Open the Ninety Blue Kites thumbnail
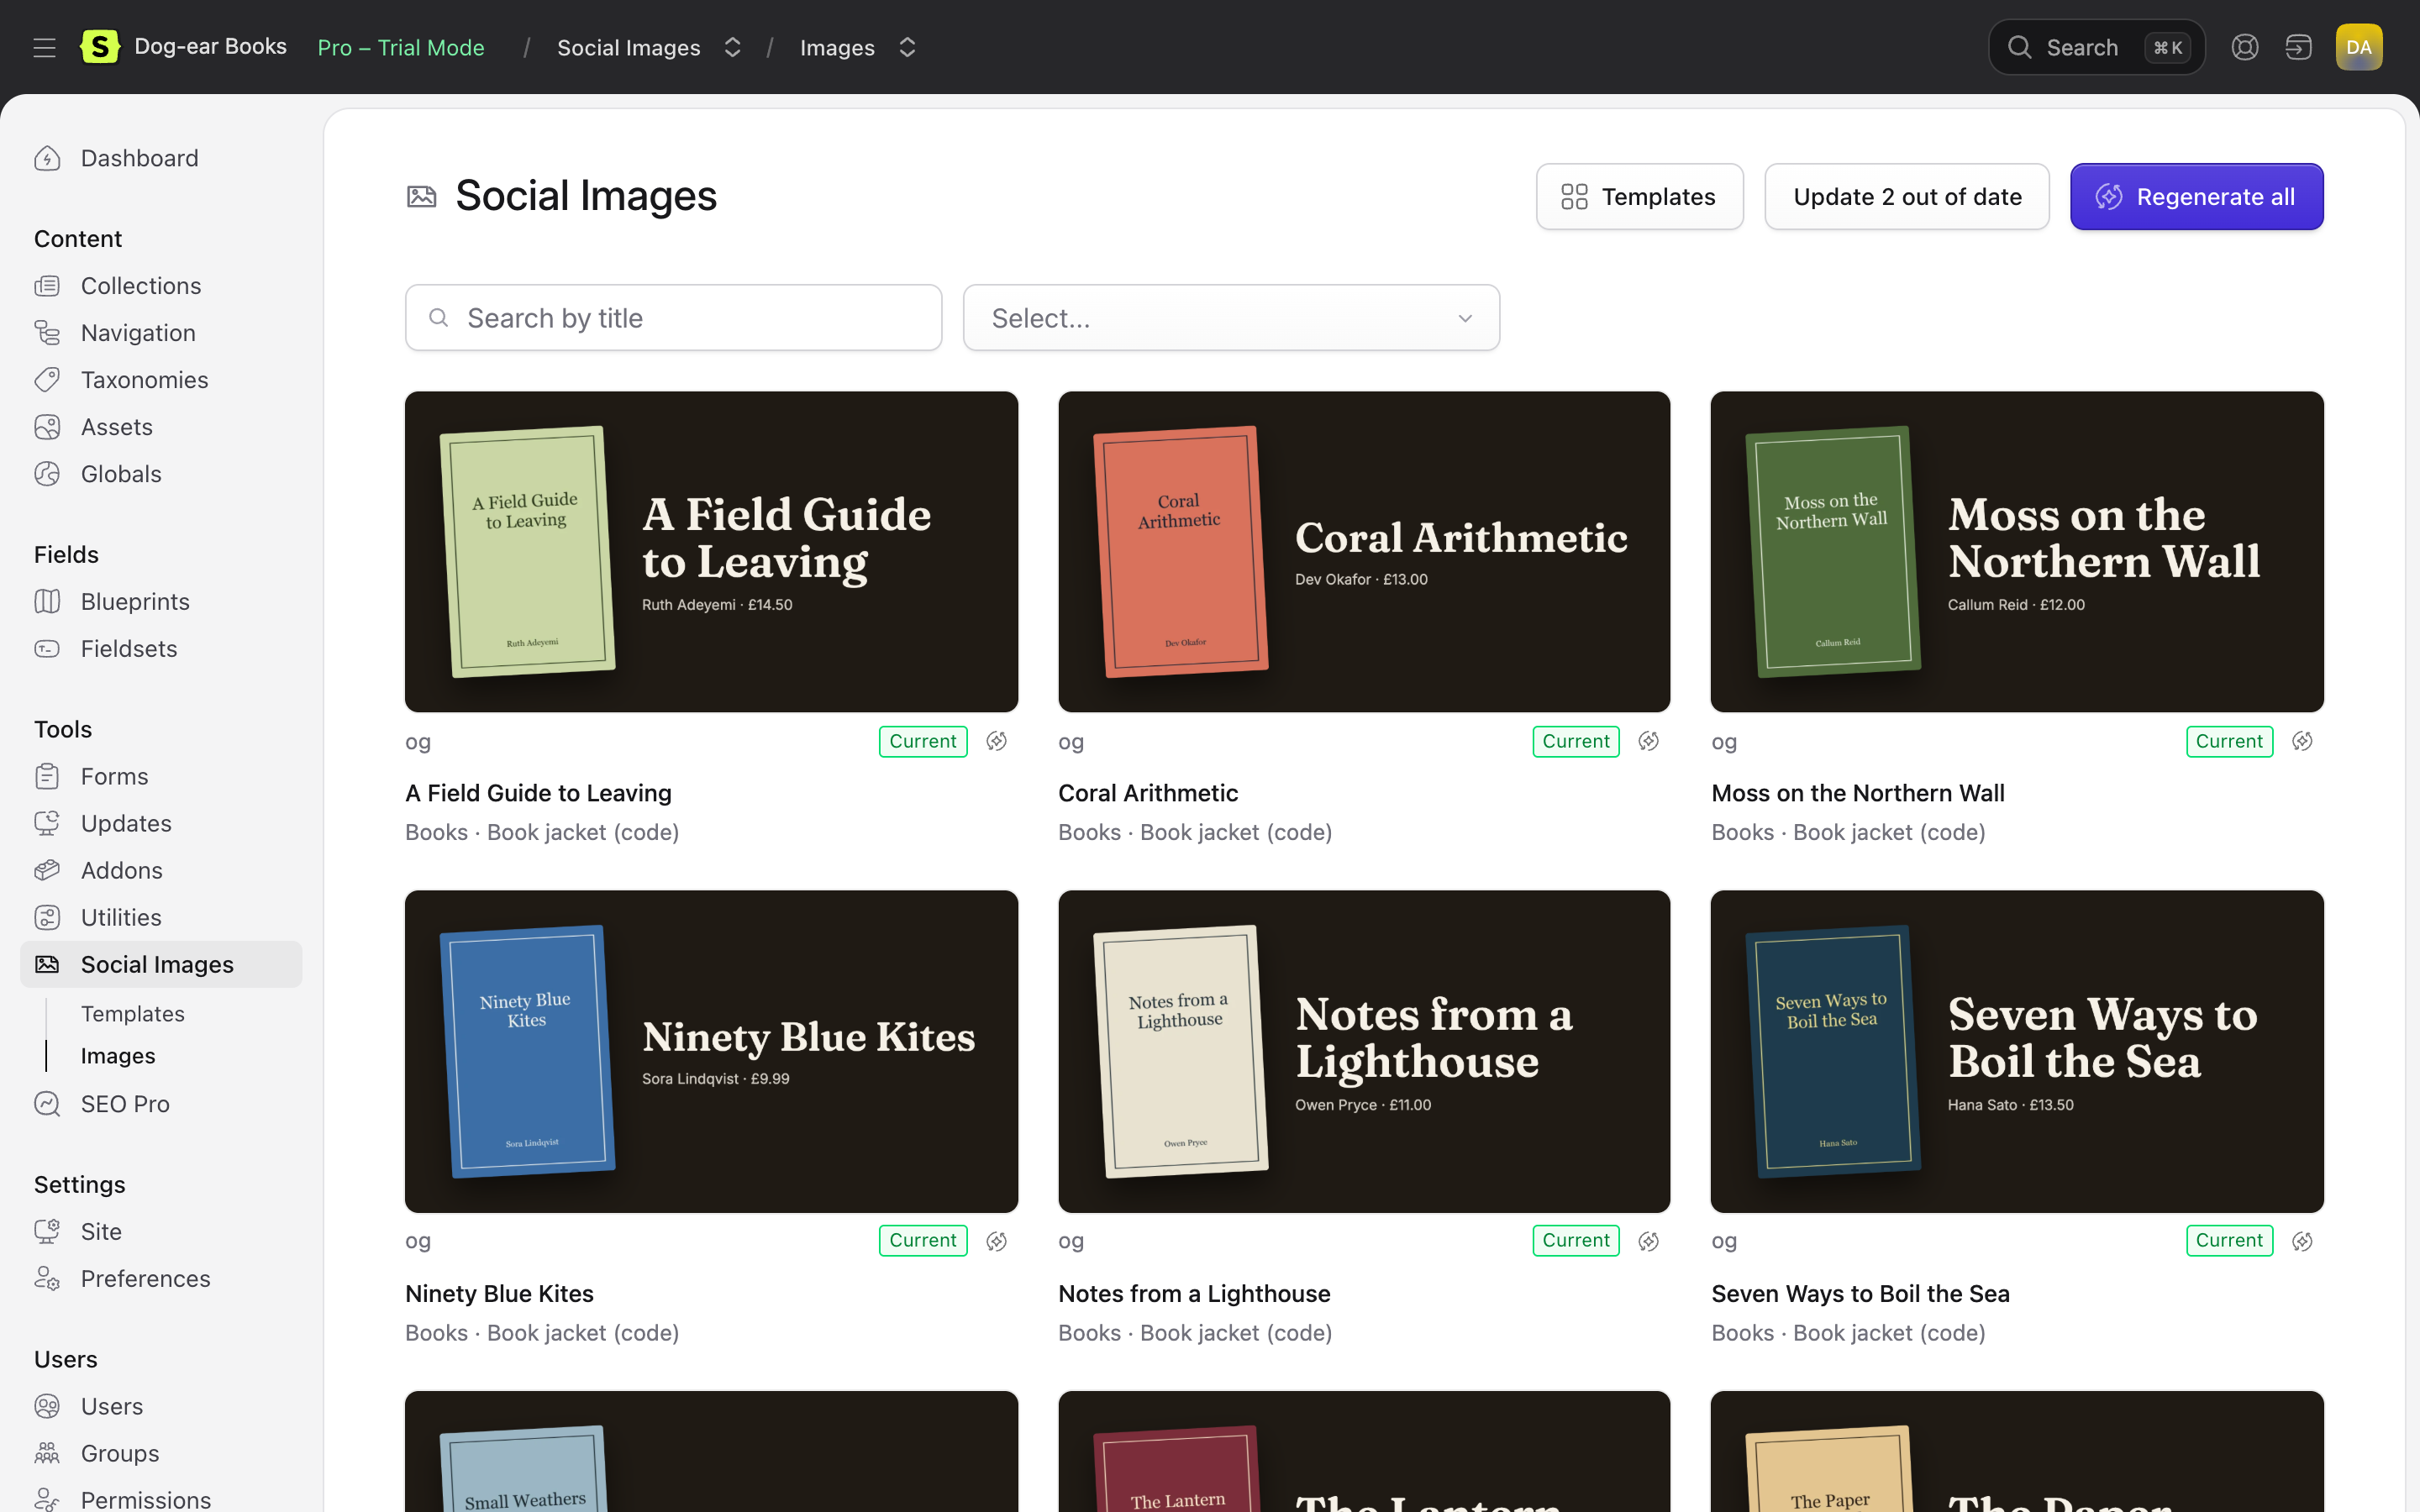 tap(711, 1052)
